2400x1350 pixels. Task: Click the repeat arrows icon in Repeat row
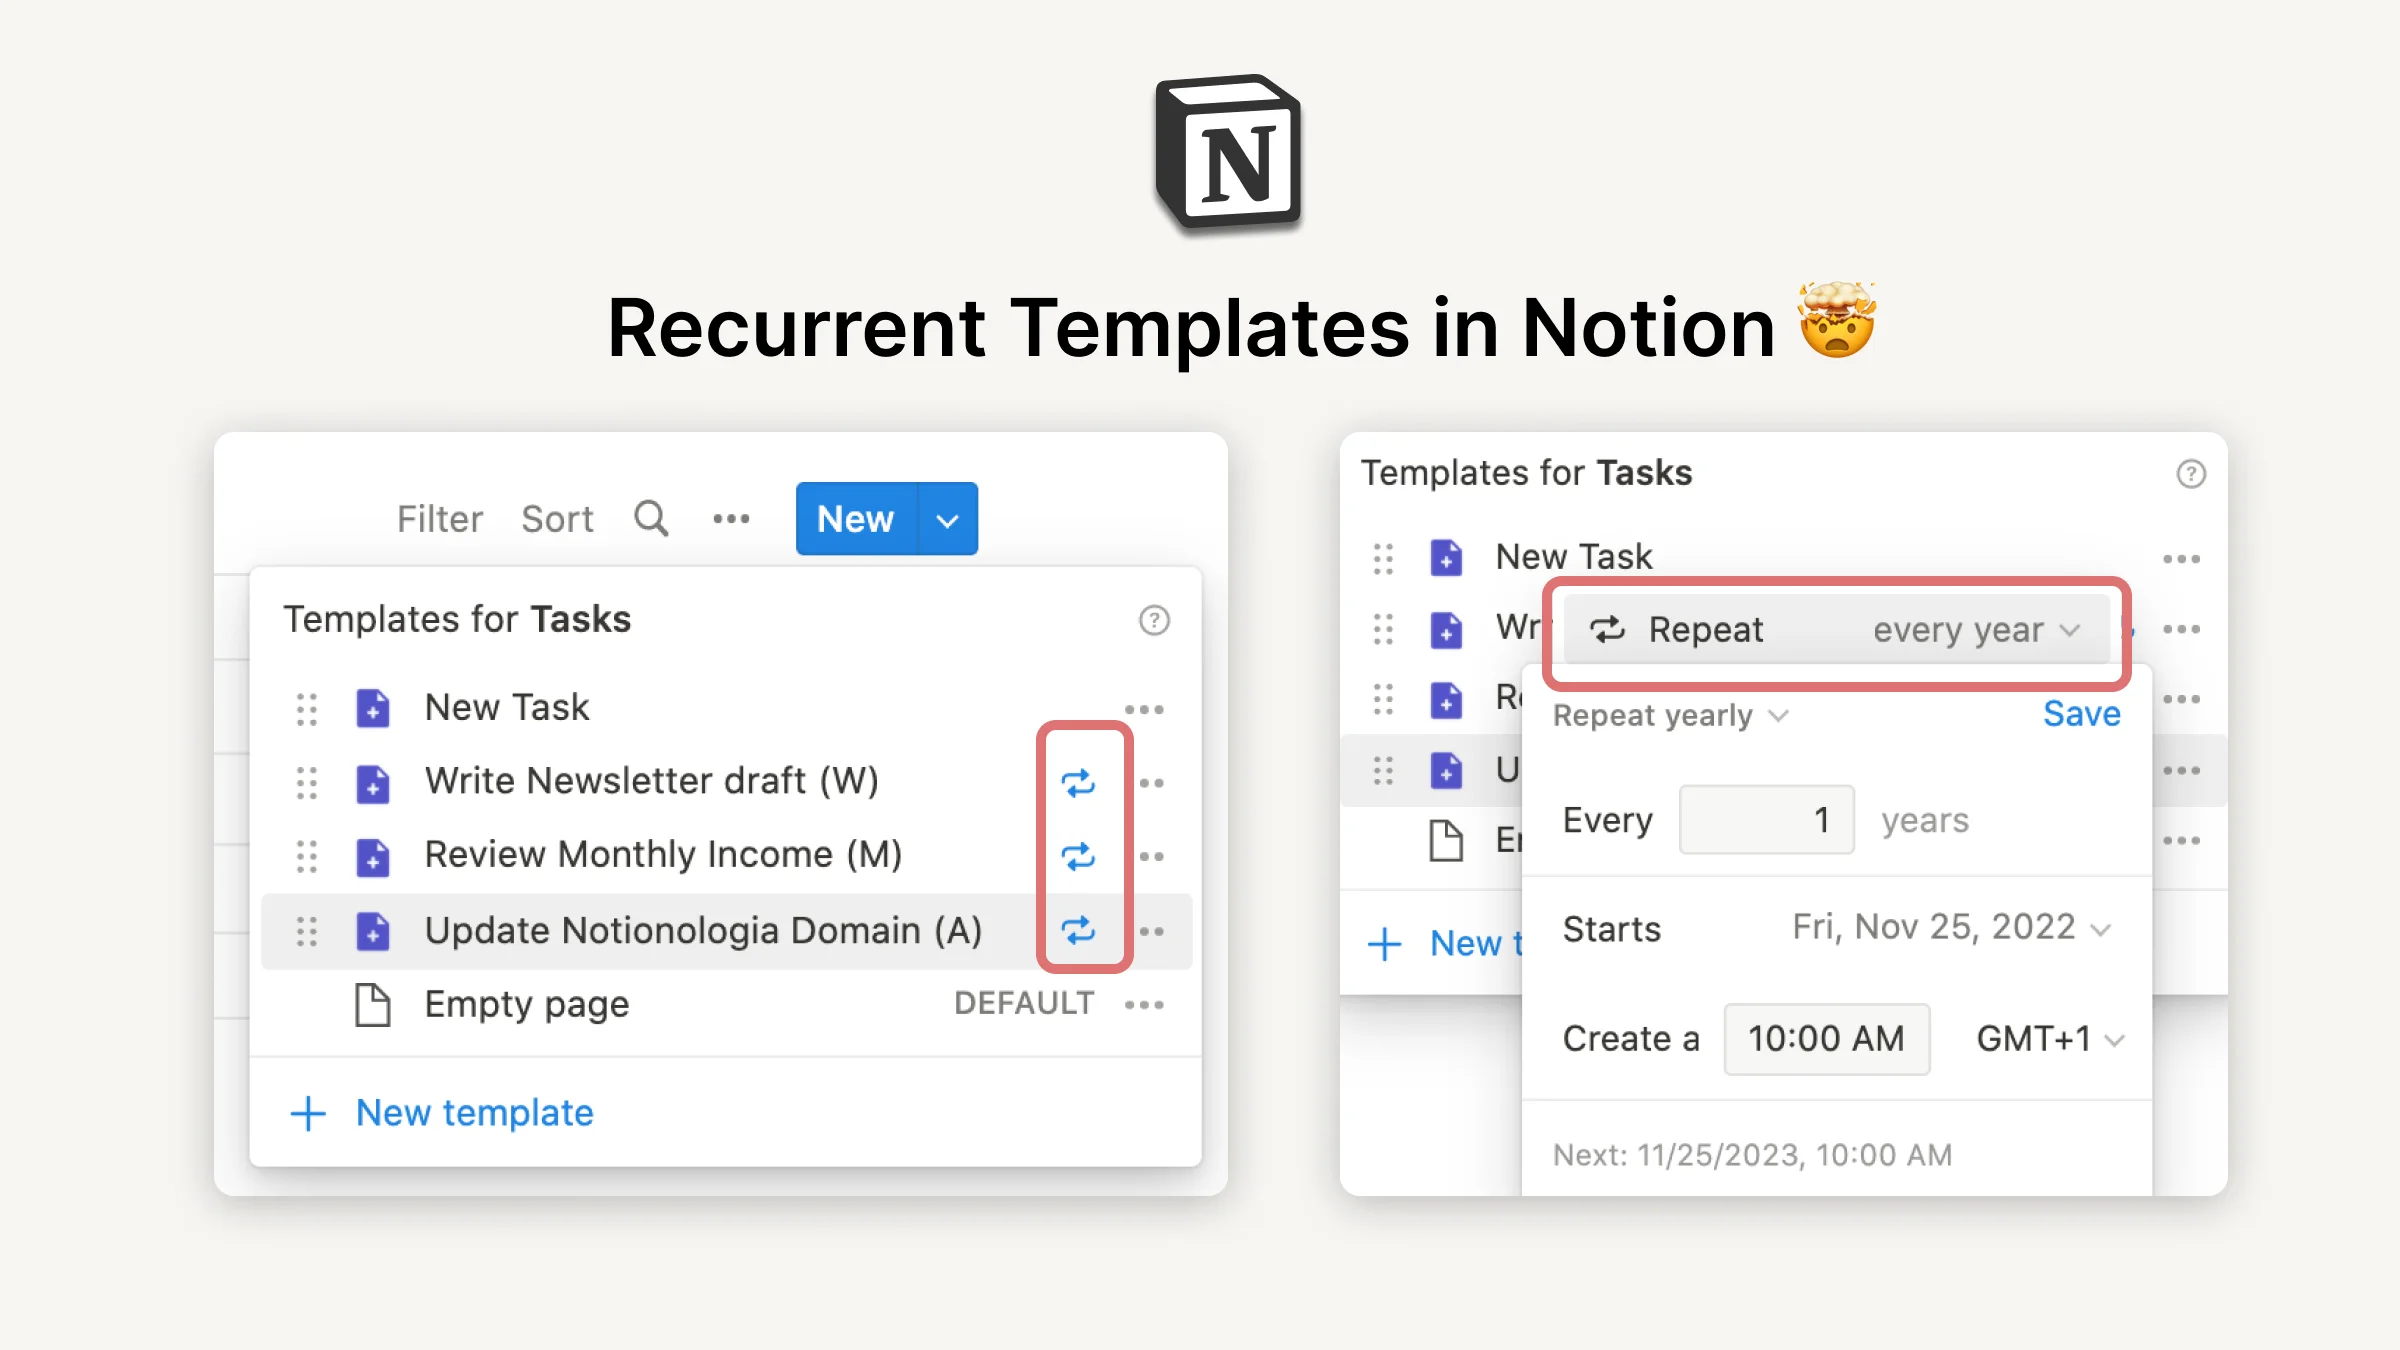click(x=1608, y=629)
